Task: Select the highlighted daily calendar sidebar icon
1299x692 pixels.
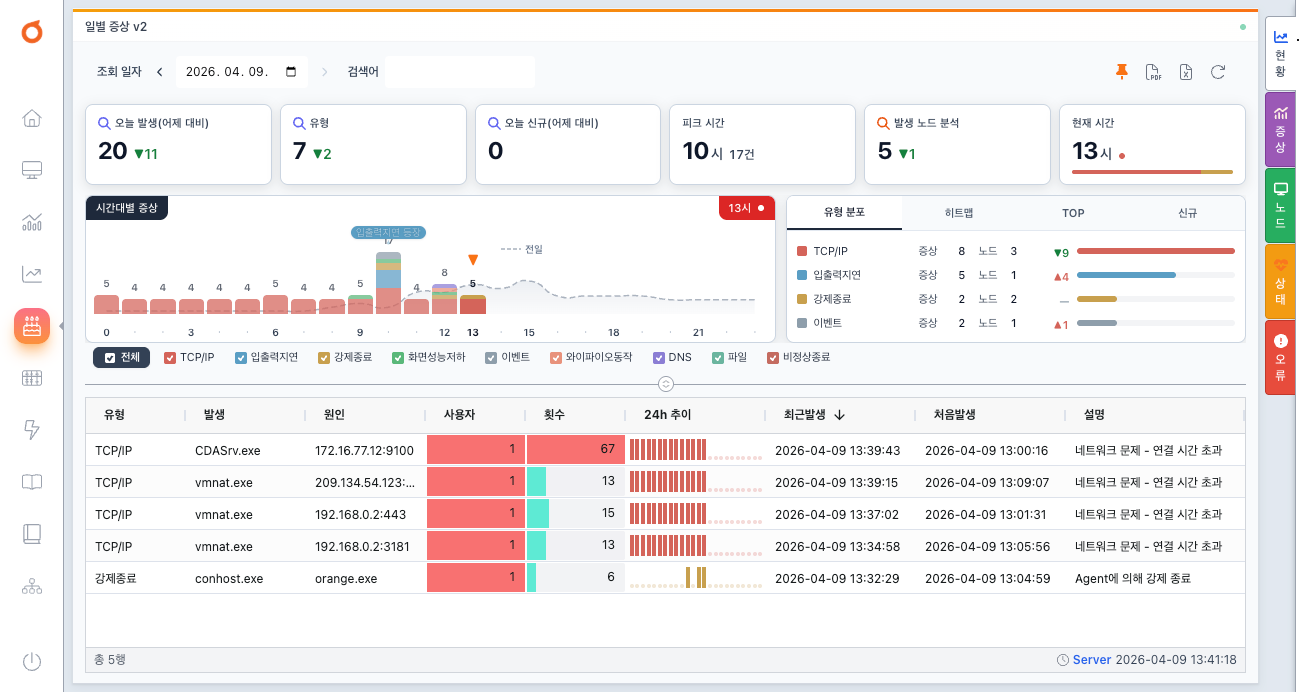Action: (x=32, y=326)
